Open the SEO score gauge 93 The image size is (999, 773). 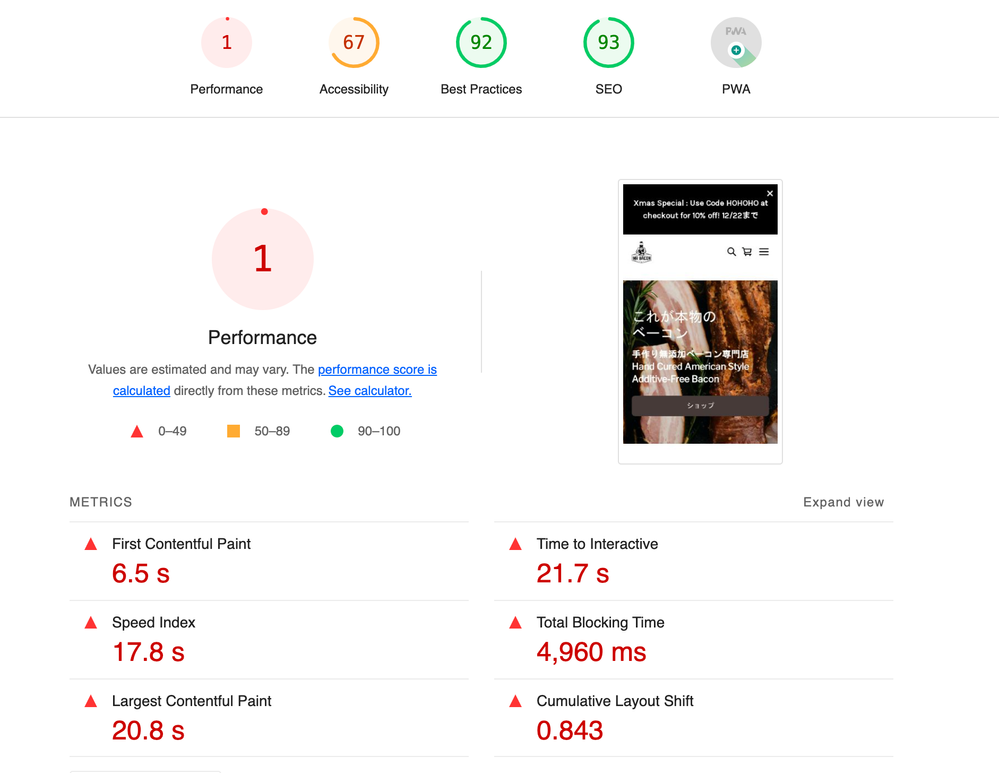tap(608, 43)
